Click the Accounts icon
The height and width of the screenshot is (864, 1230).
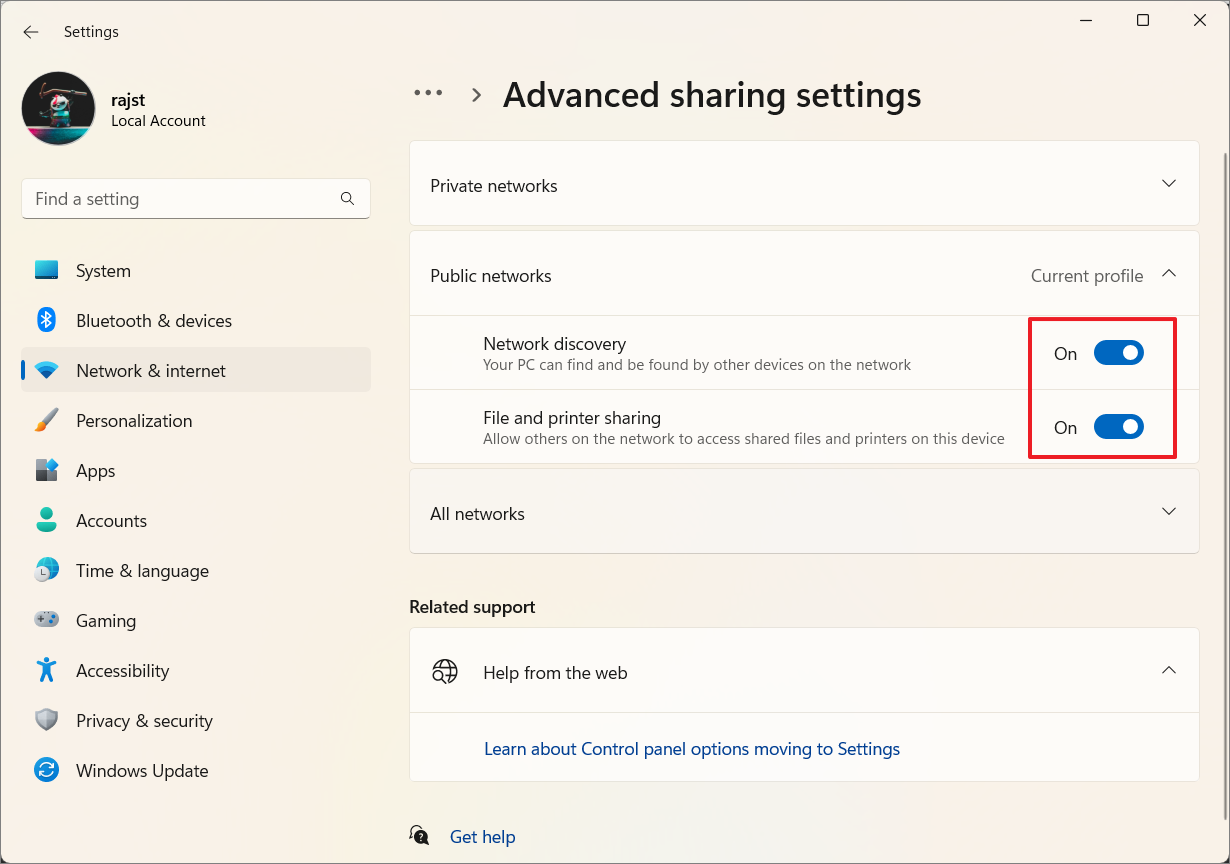46,520
